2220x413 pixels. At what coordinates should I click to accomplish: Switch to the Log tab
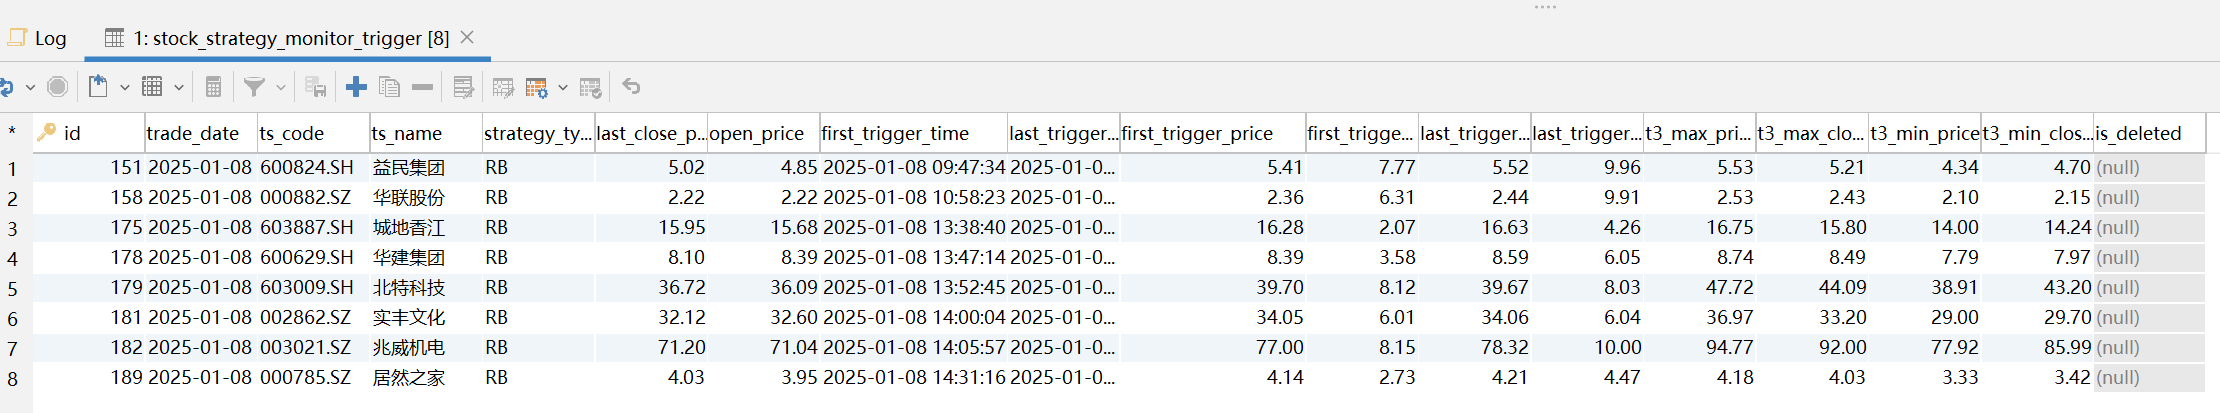click(38, 38)
